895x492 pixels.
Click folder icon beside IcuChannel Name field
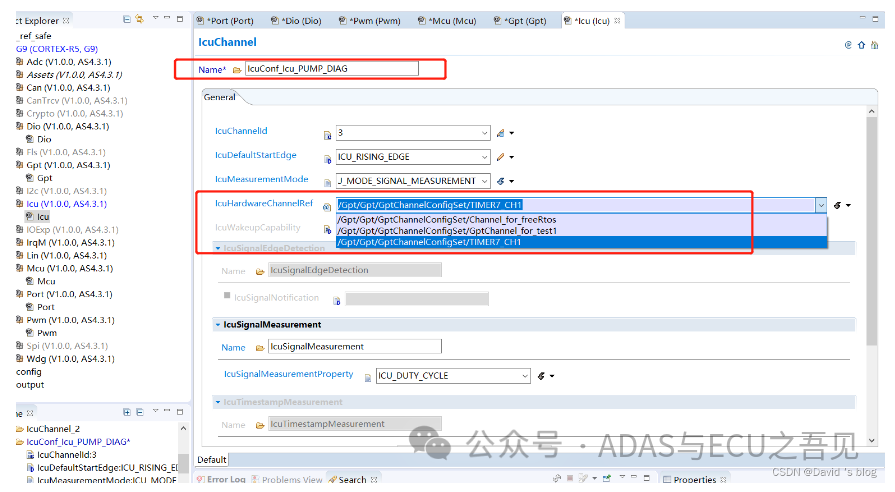tap(237, 70)
